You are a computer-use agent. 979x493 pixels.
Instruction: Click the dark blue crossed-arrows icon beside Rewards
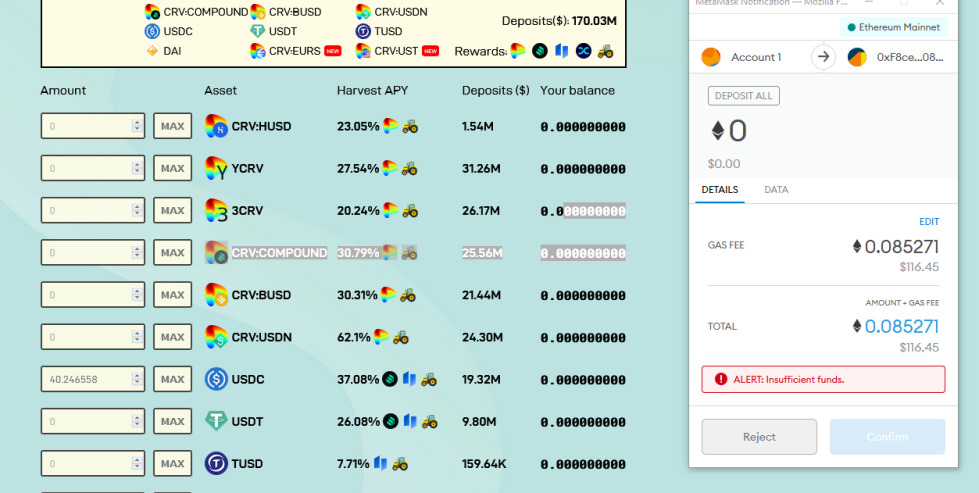point(584,51)
